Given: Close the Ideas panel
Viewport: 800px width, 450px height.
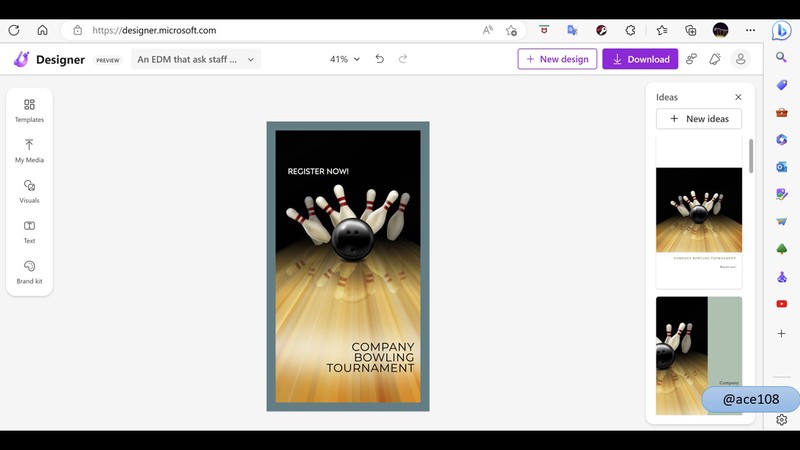Looking at the screenshot, I should 738,97.
